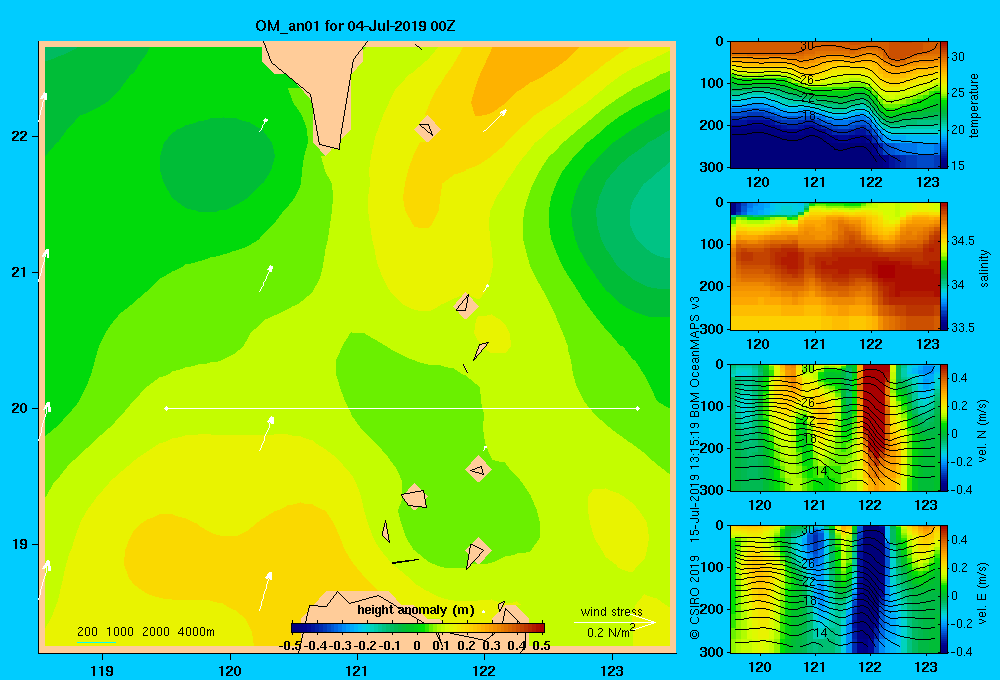Click the 'vel. E (m/s)' axis label
This screenshot has width=1000, height=680.
(x=982, y=592)
